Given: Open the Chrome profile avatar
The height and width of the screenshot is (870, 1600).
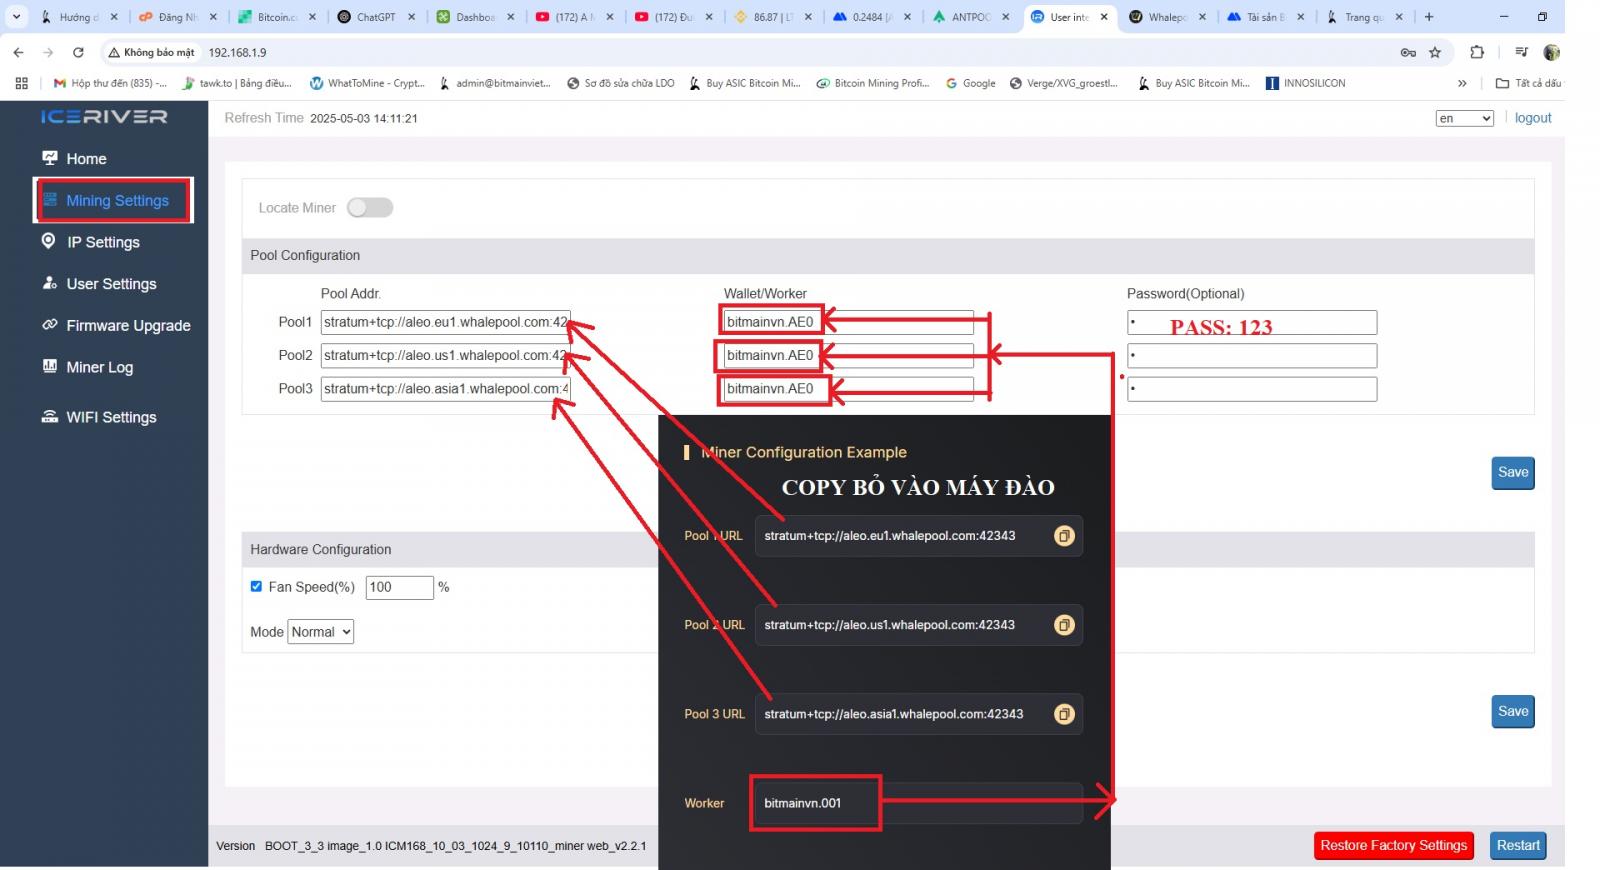Looking at the screenshot, I should pos(1552,52).
